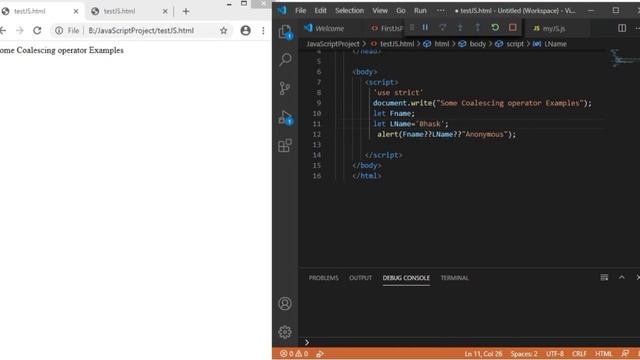Click the VS Code logo icon
The image size is (640, 360).
click(282, 10)
